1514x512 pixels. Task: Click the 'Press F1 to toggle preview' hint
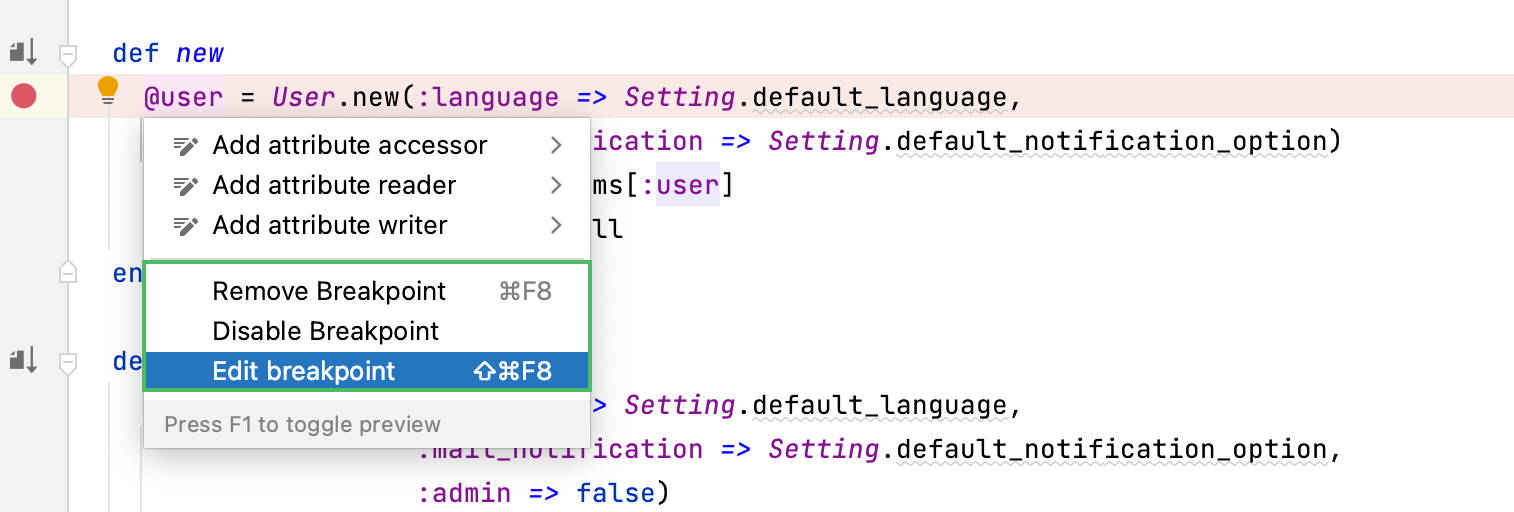tap(302, 425)
